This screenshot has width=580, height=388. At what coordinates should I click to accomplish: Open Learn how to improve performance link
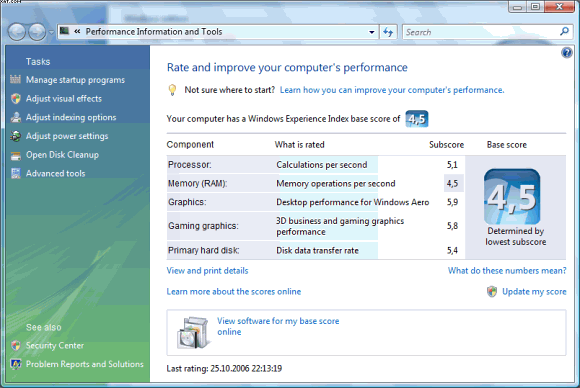tap(392, 90)
